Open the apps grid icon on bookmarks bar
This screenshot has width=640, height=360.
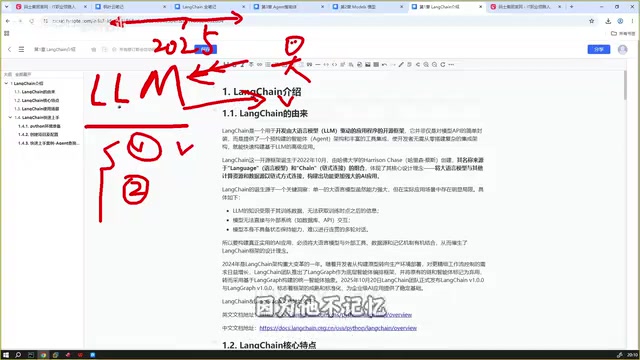pos(7,33)
